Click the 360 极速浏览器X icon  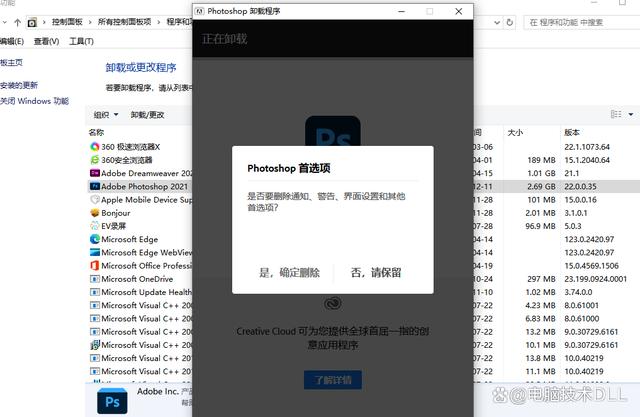[95, 146]
